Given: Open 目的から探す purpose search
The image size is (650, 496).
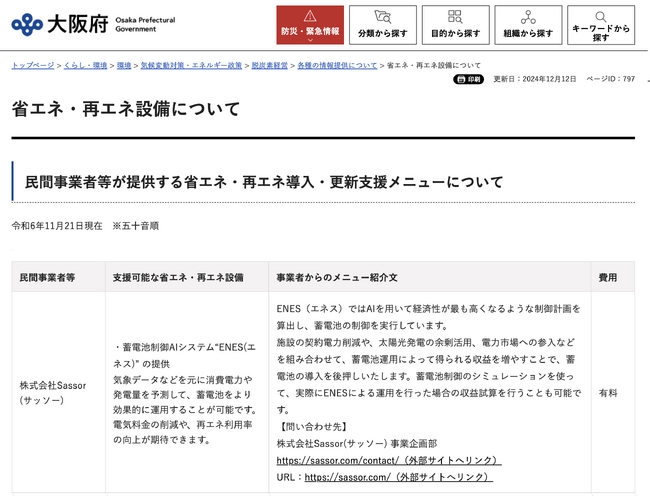Looking at the screenshot, I should coord(456,25).
